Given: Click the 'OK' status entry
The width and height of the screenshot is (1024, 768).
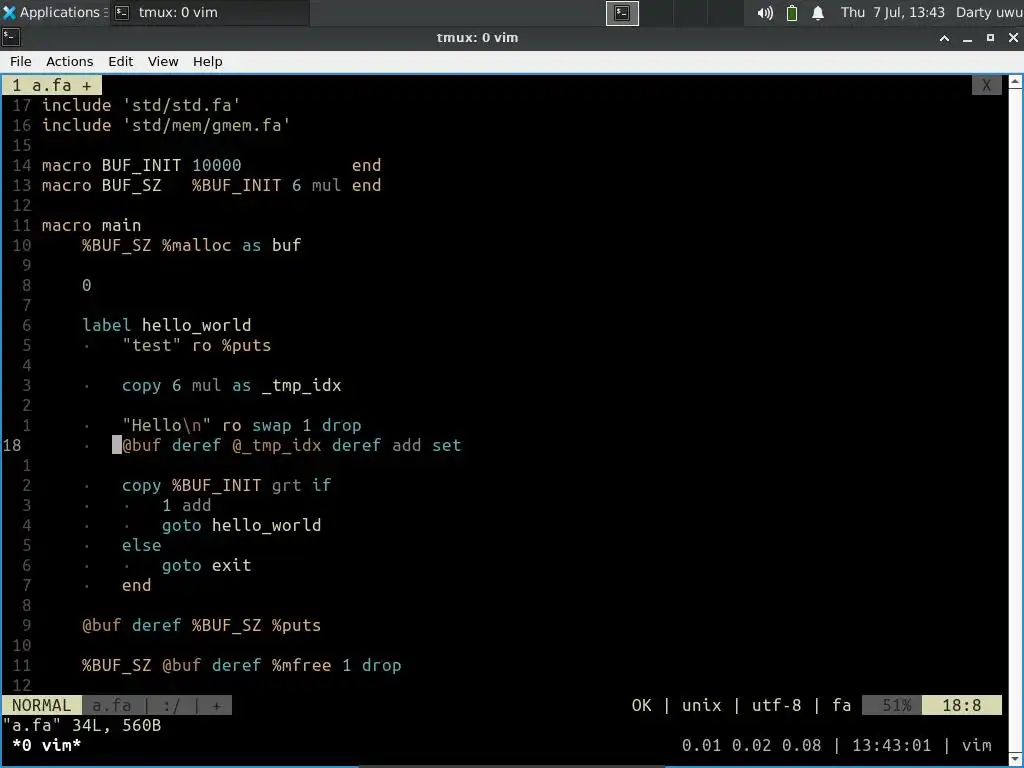Looking at the screenshot, I should [641, 705].
